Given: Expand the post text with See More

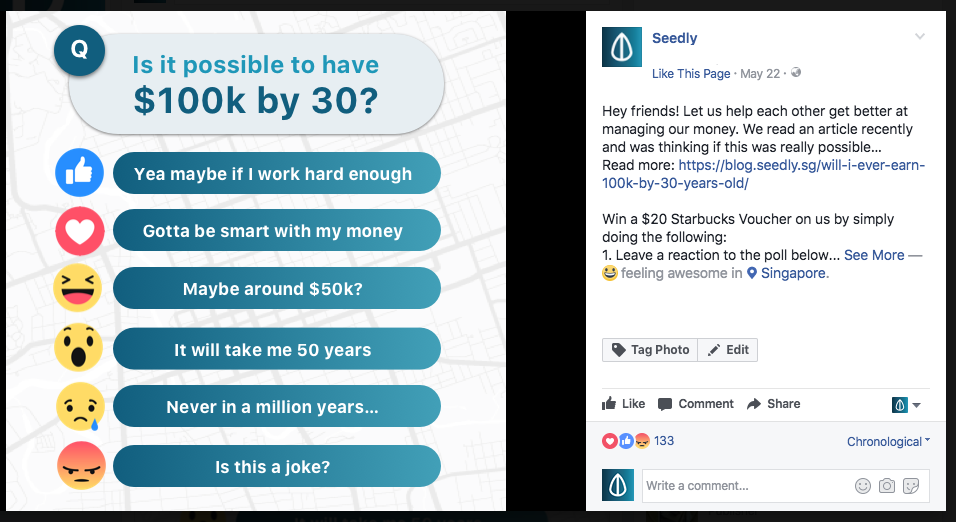Looking at the screenshot, I should (874, 255).
